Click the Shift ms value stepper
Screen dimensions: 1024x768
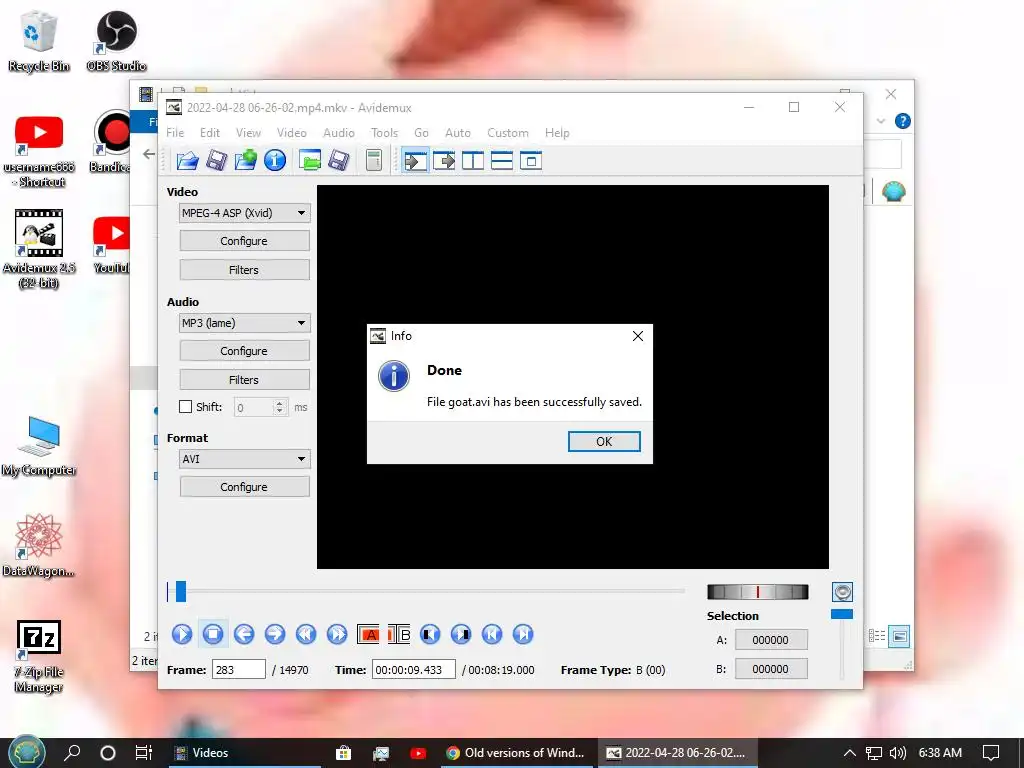pyautogui.click(x=280, y=407)
